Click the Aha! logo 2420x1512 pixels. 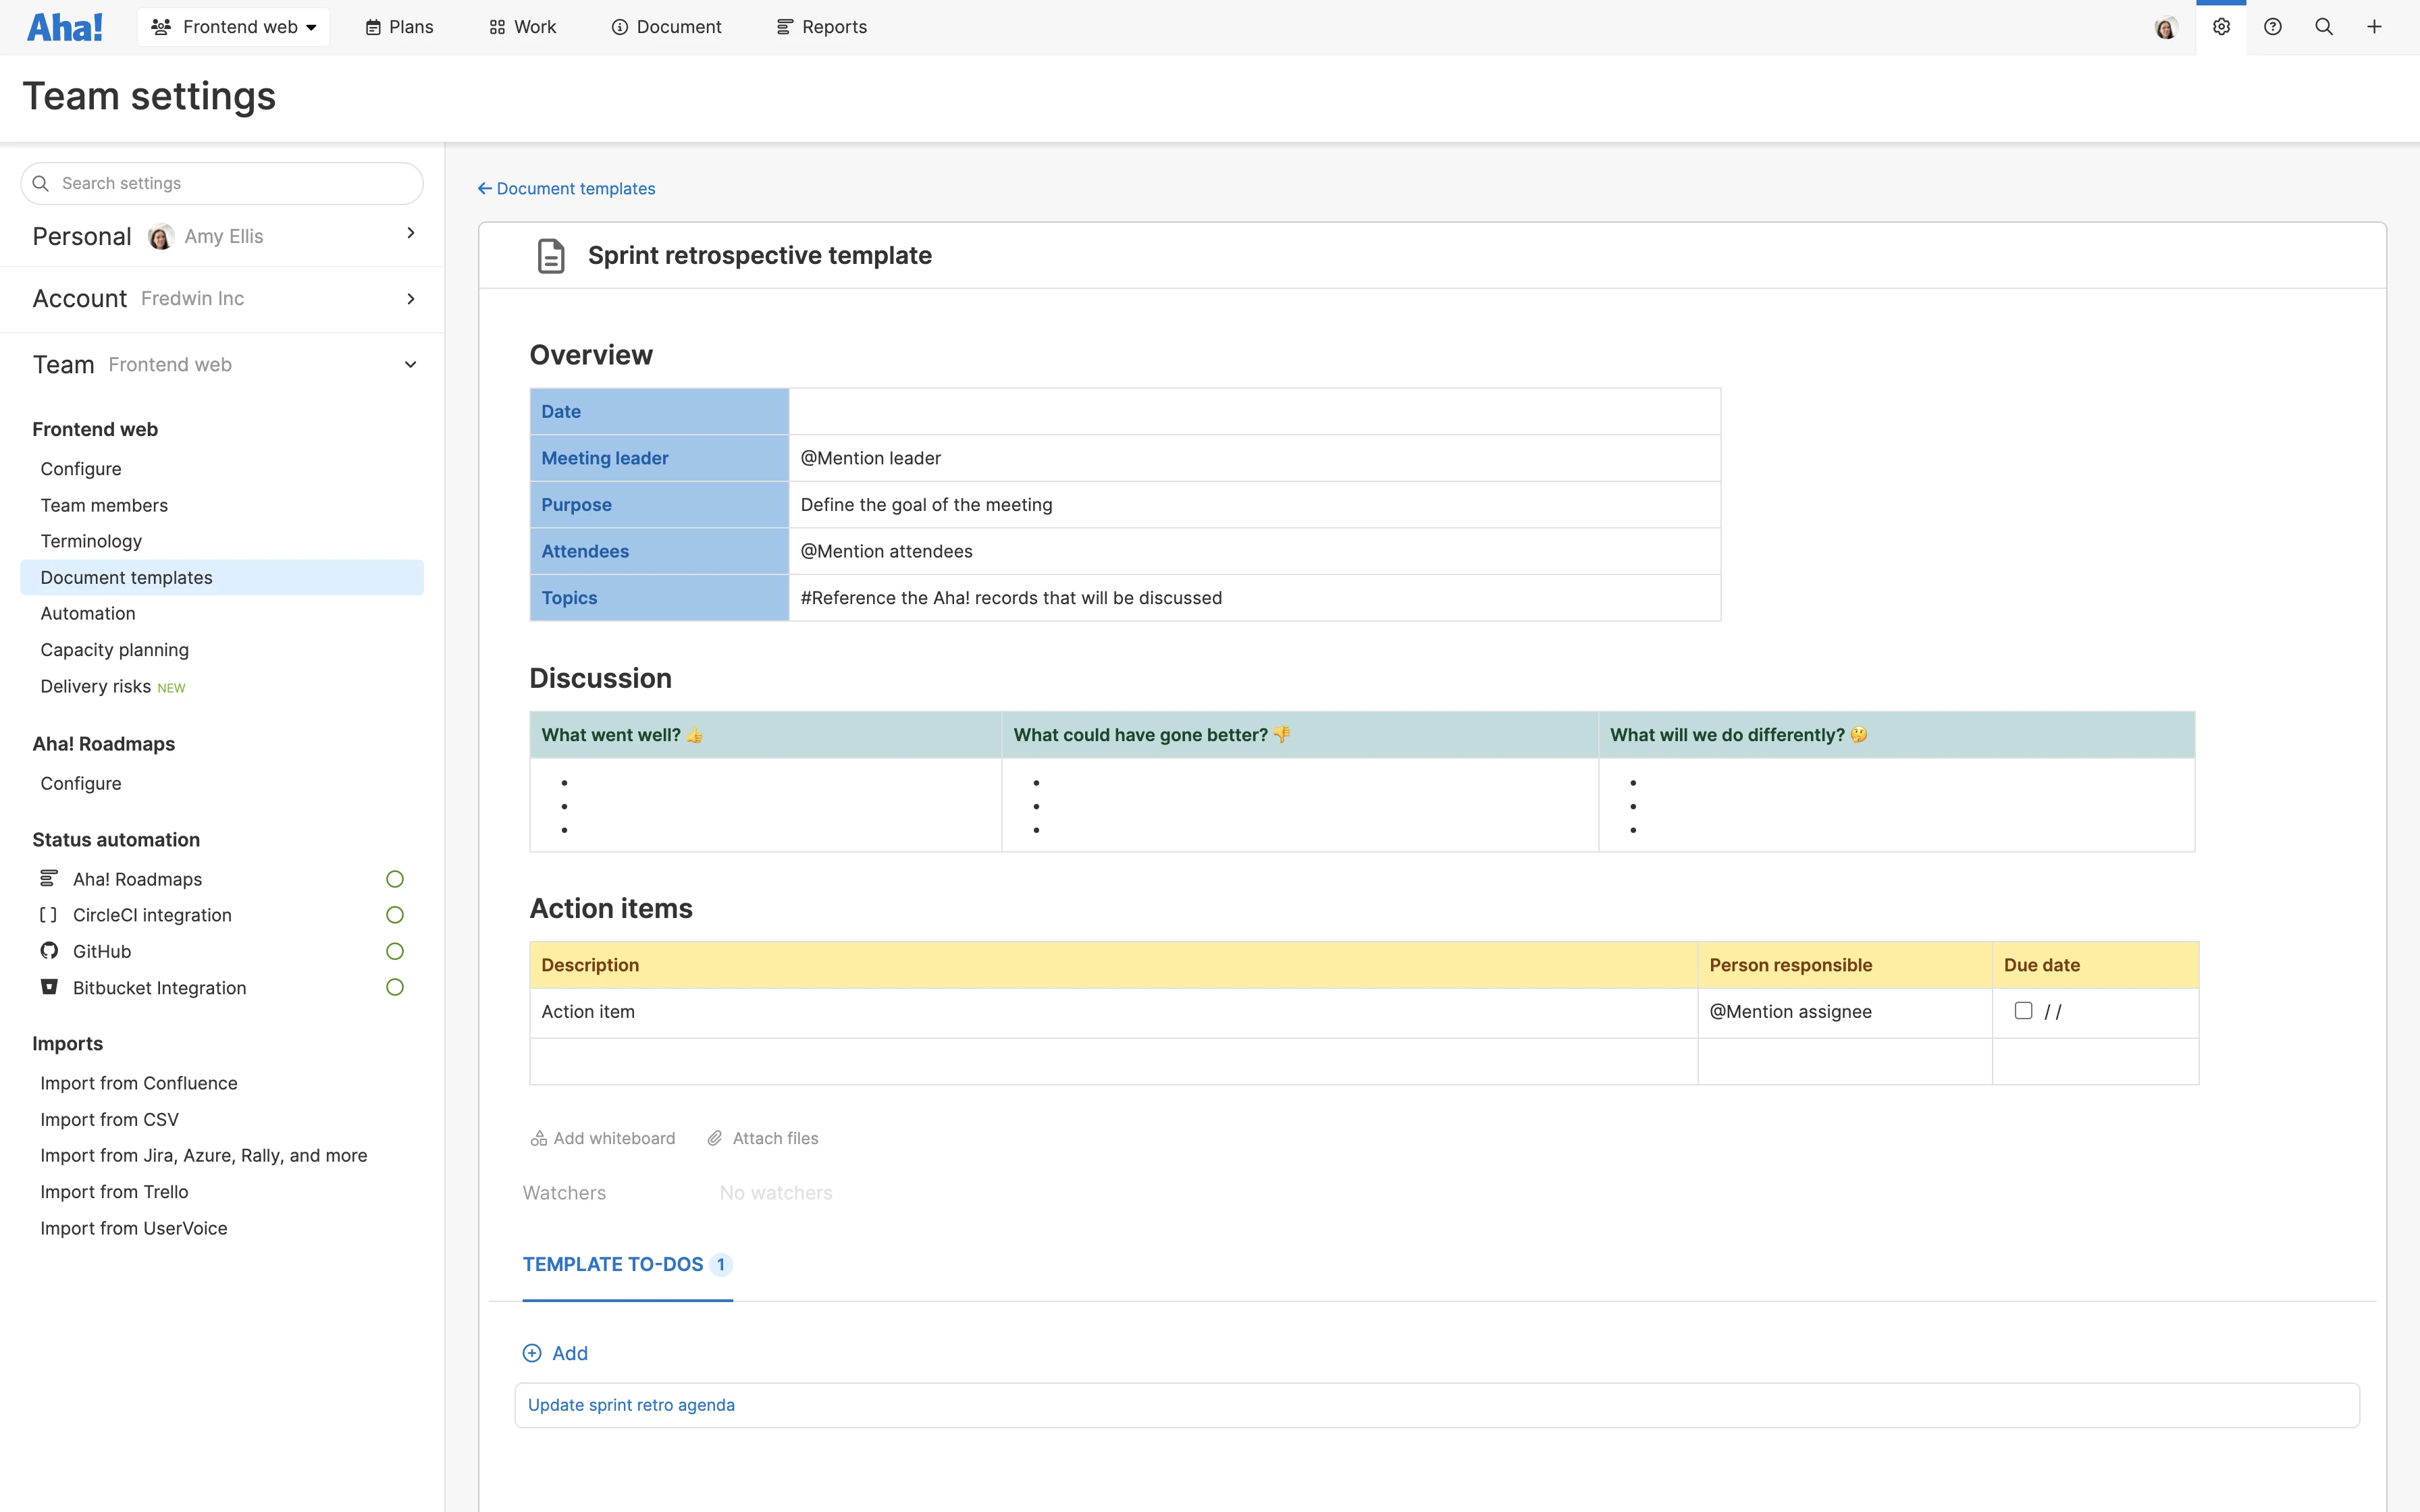65,27
